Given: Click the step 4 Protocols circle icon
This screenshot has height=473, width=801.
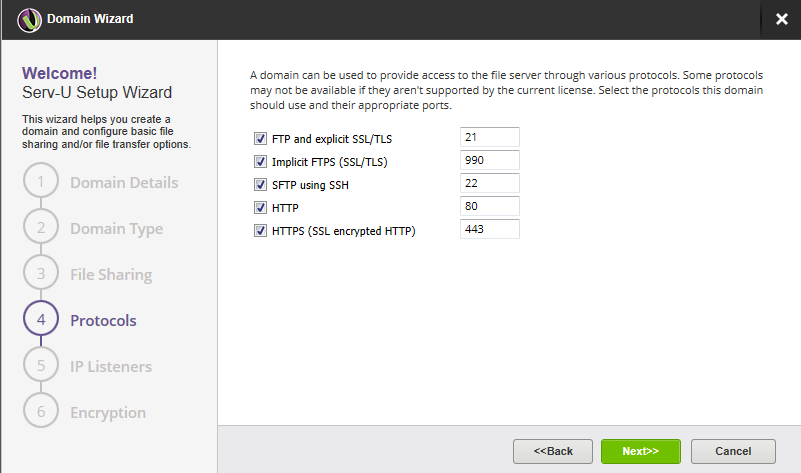Looking at the screenshot, I should (41, 321).
